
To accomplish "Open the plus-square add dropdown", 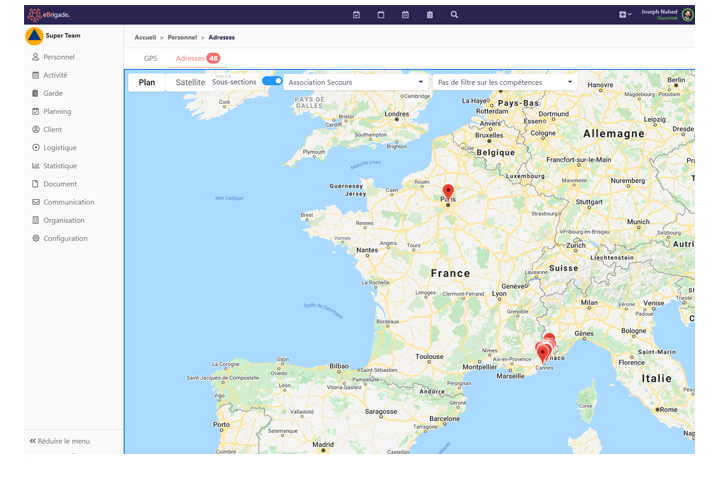I will [x=625, y=15].
